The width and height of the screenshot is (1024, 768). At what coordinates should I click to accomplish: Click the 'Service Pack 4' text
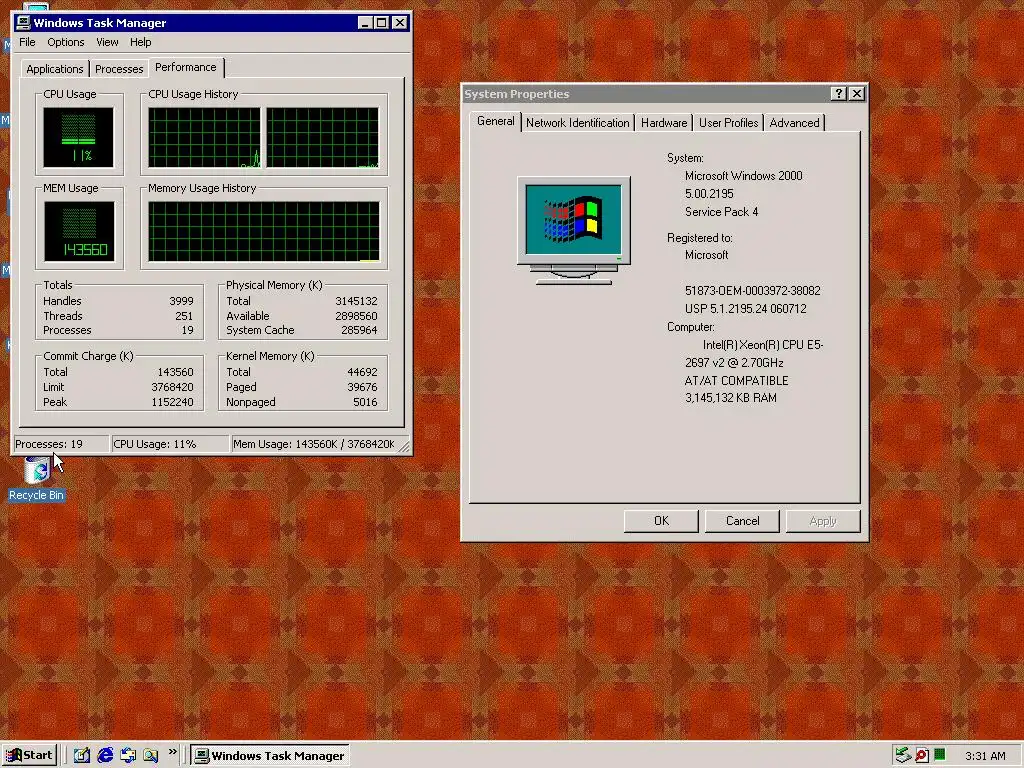(x=722, y=212)
